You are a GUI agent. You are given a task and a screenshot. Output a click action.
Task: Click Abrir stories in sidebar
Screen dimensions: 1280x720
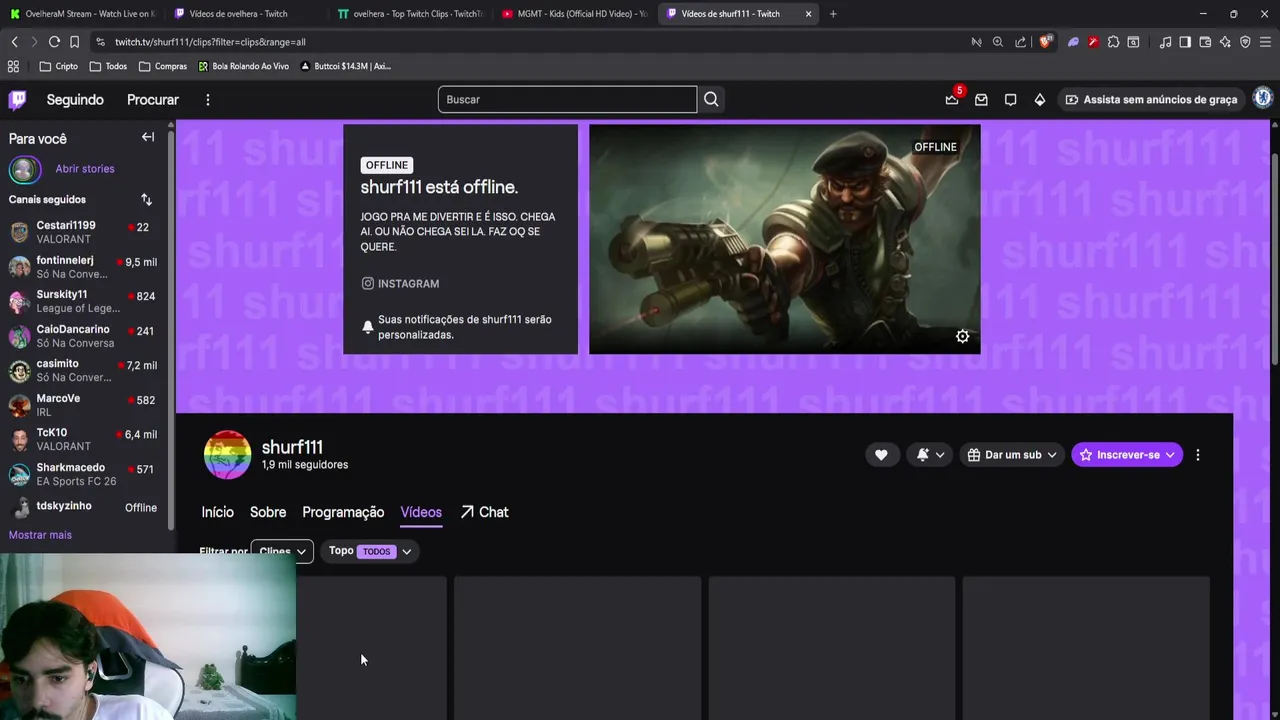point(85,169)
